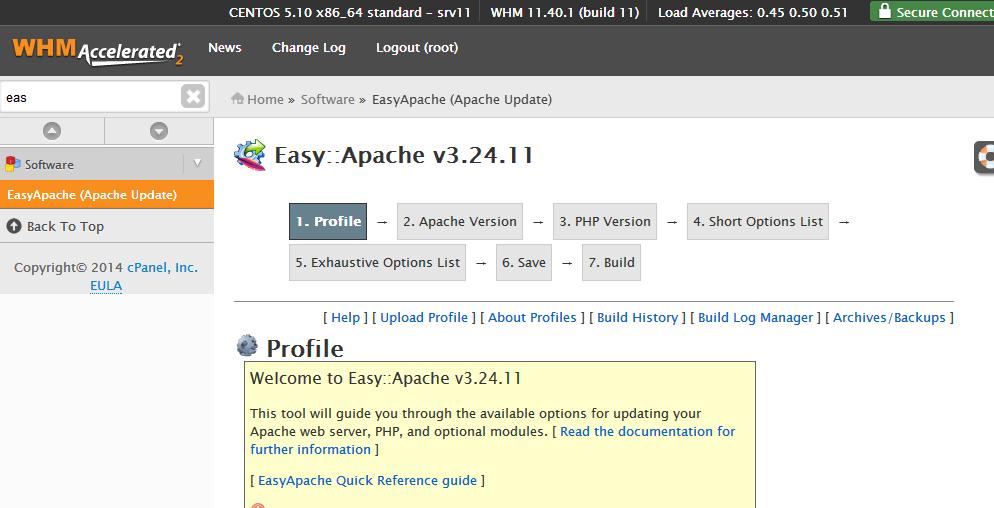This screenshot has width=994, height=508.
Task: Focus the sidebar search input field
Action: point(90,97)
